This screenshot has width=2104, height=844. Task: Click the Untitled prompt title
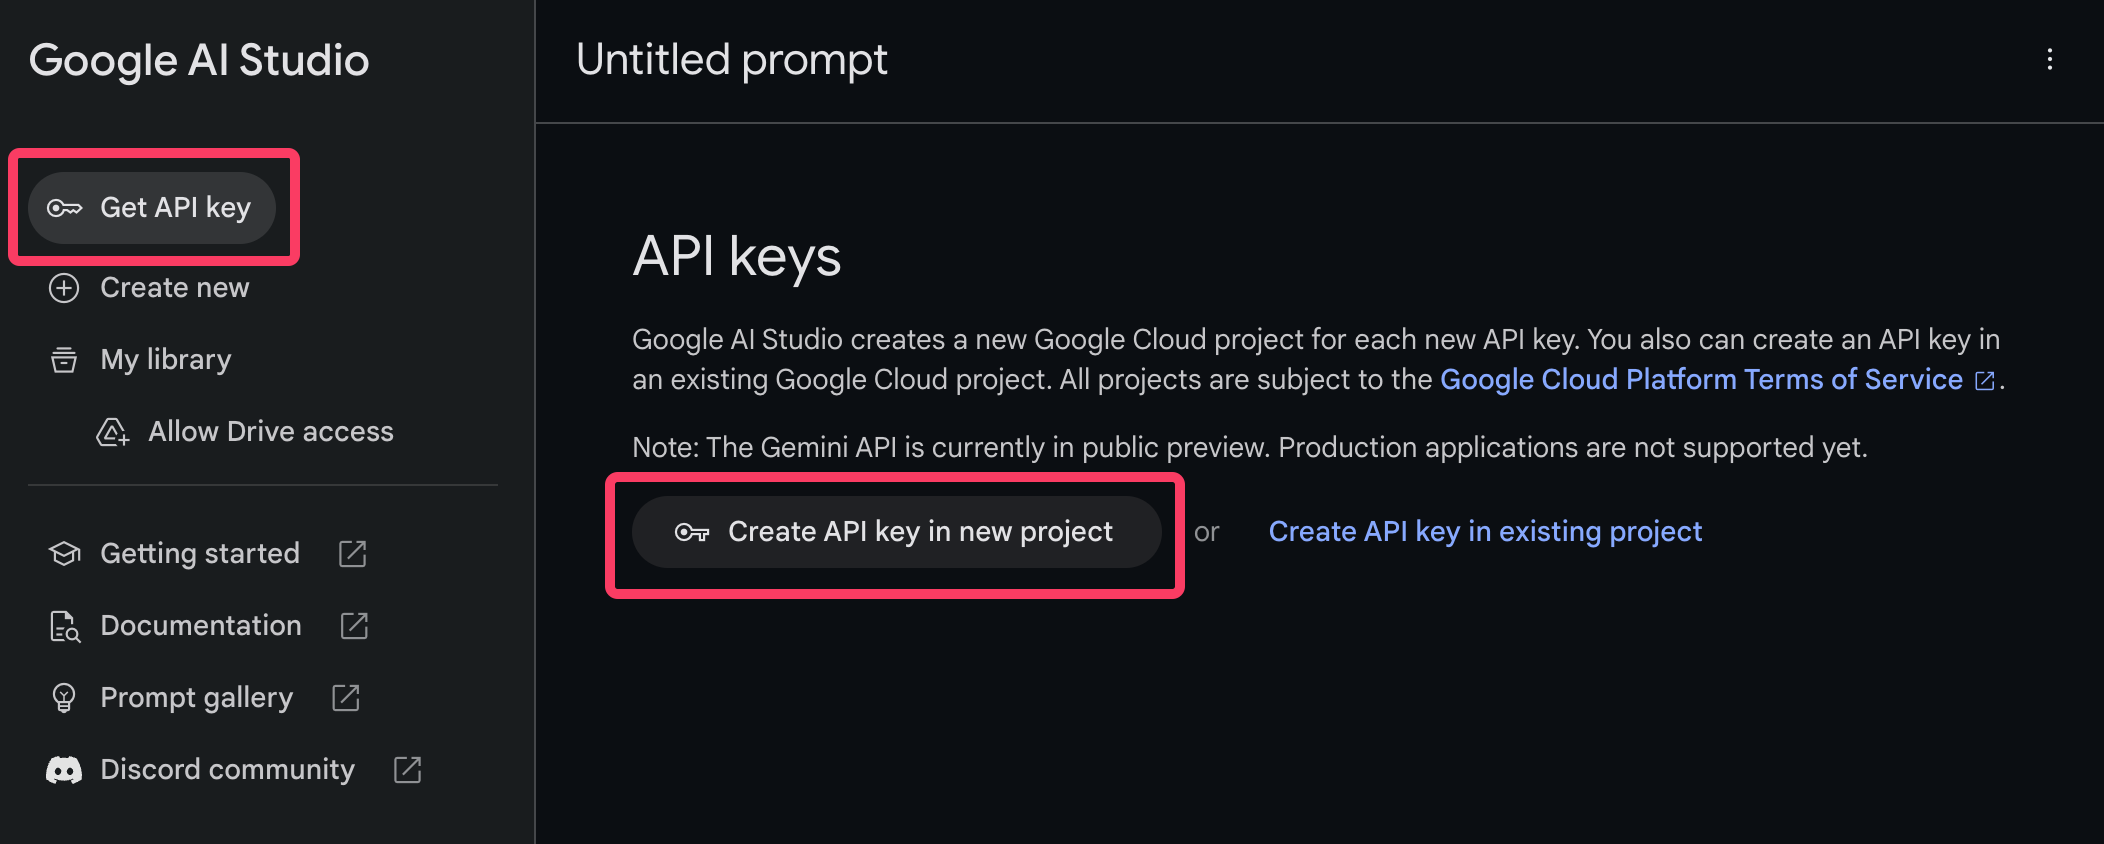point(731,60)
